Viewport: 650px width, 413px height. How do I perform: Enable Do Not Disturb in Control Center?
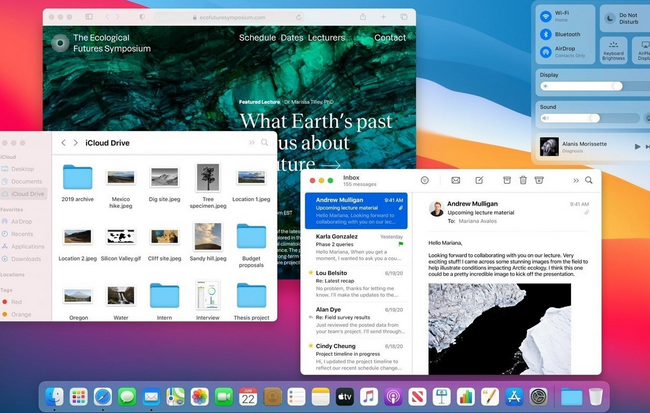pos(610,18)
